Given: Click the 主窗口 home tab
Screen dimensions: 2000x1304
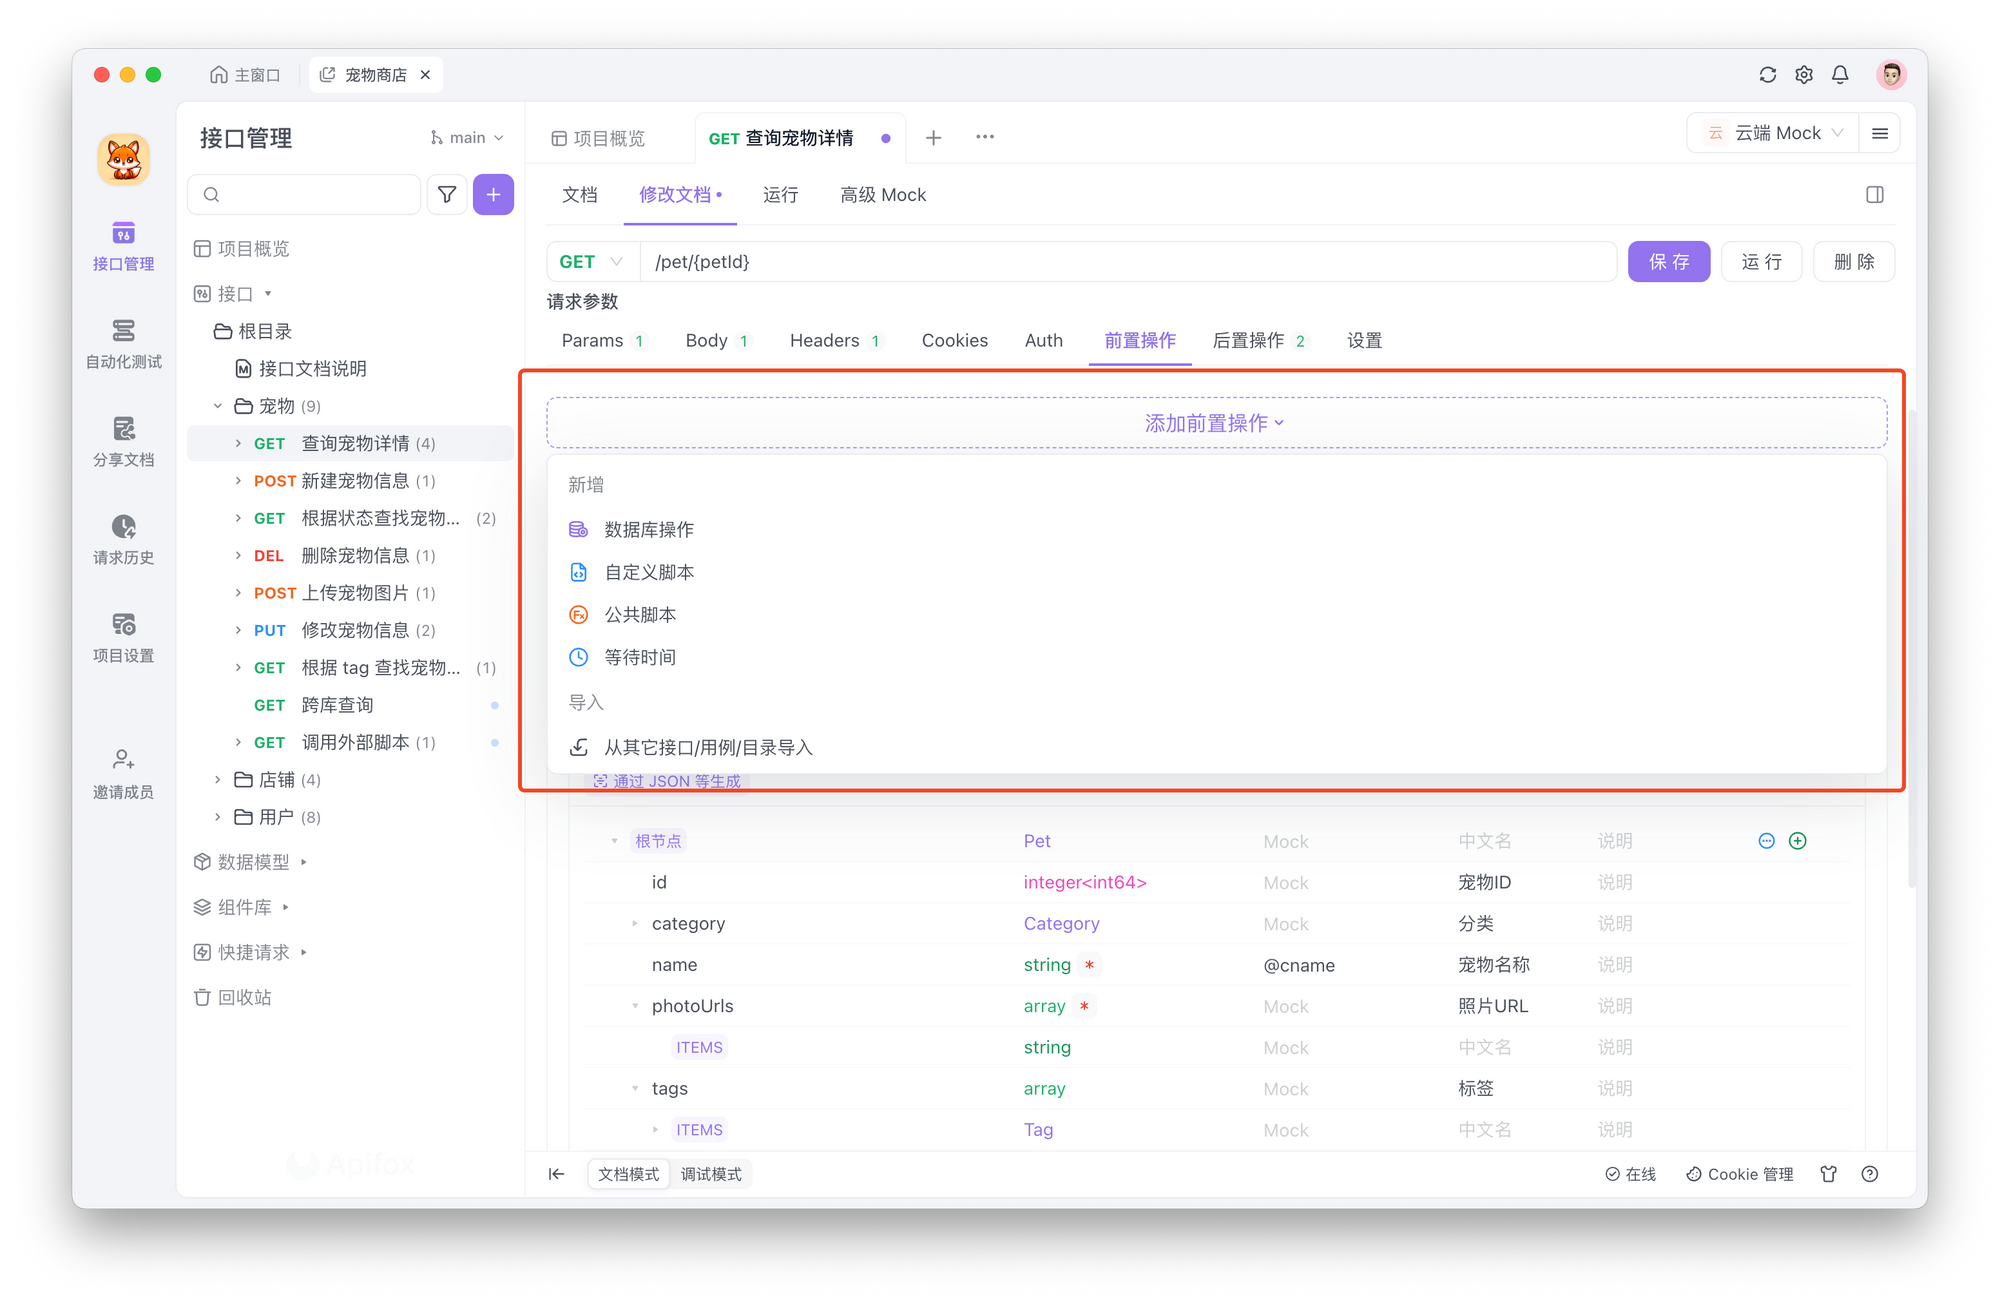Looking at the screenshot, I should point(245,75).
